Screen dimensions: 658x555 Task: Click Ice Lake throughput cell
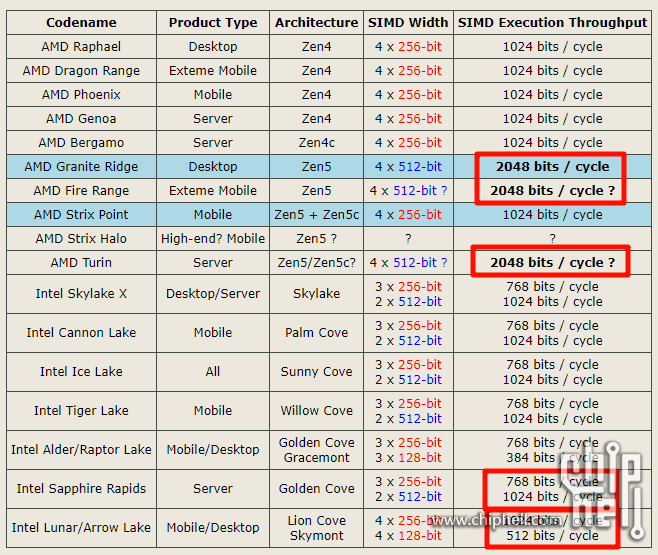tap(552, 372)
